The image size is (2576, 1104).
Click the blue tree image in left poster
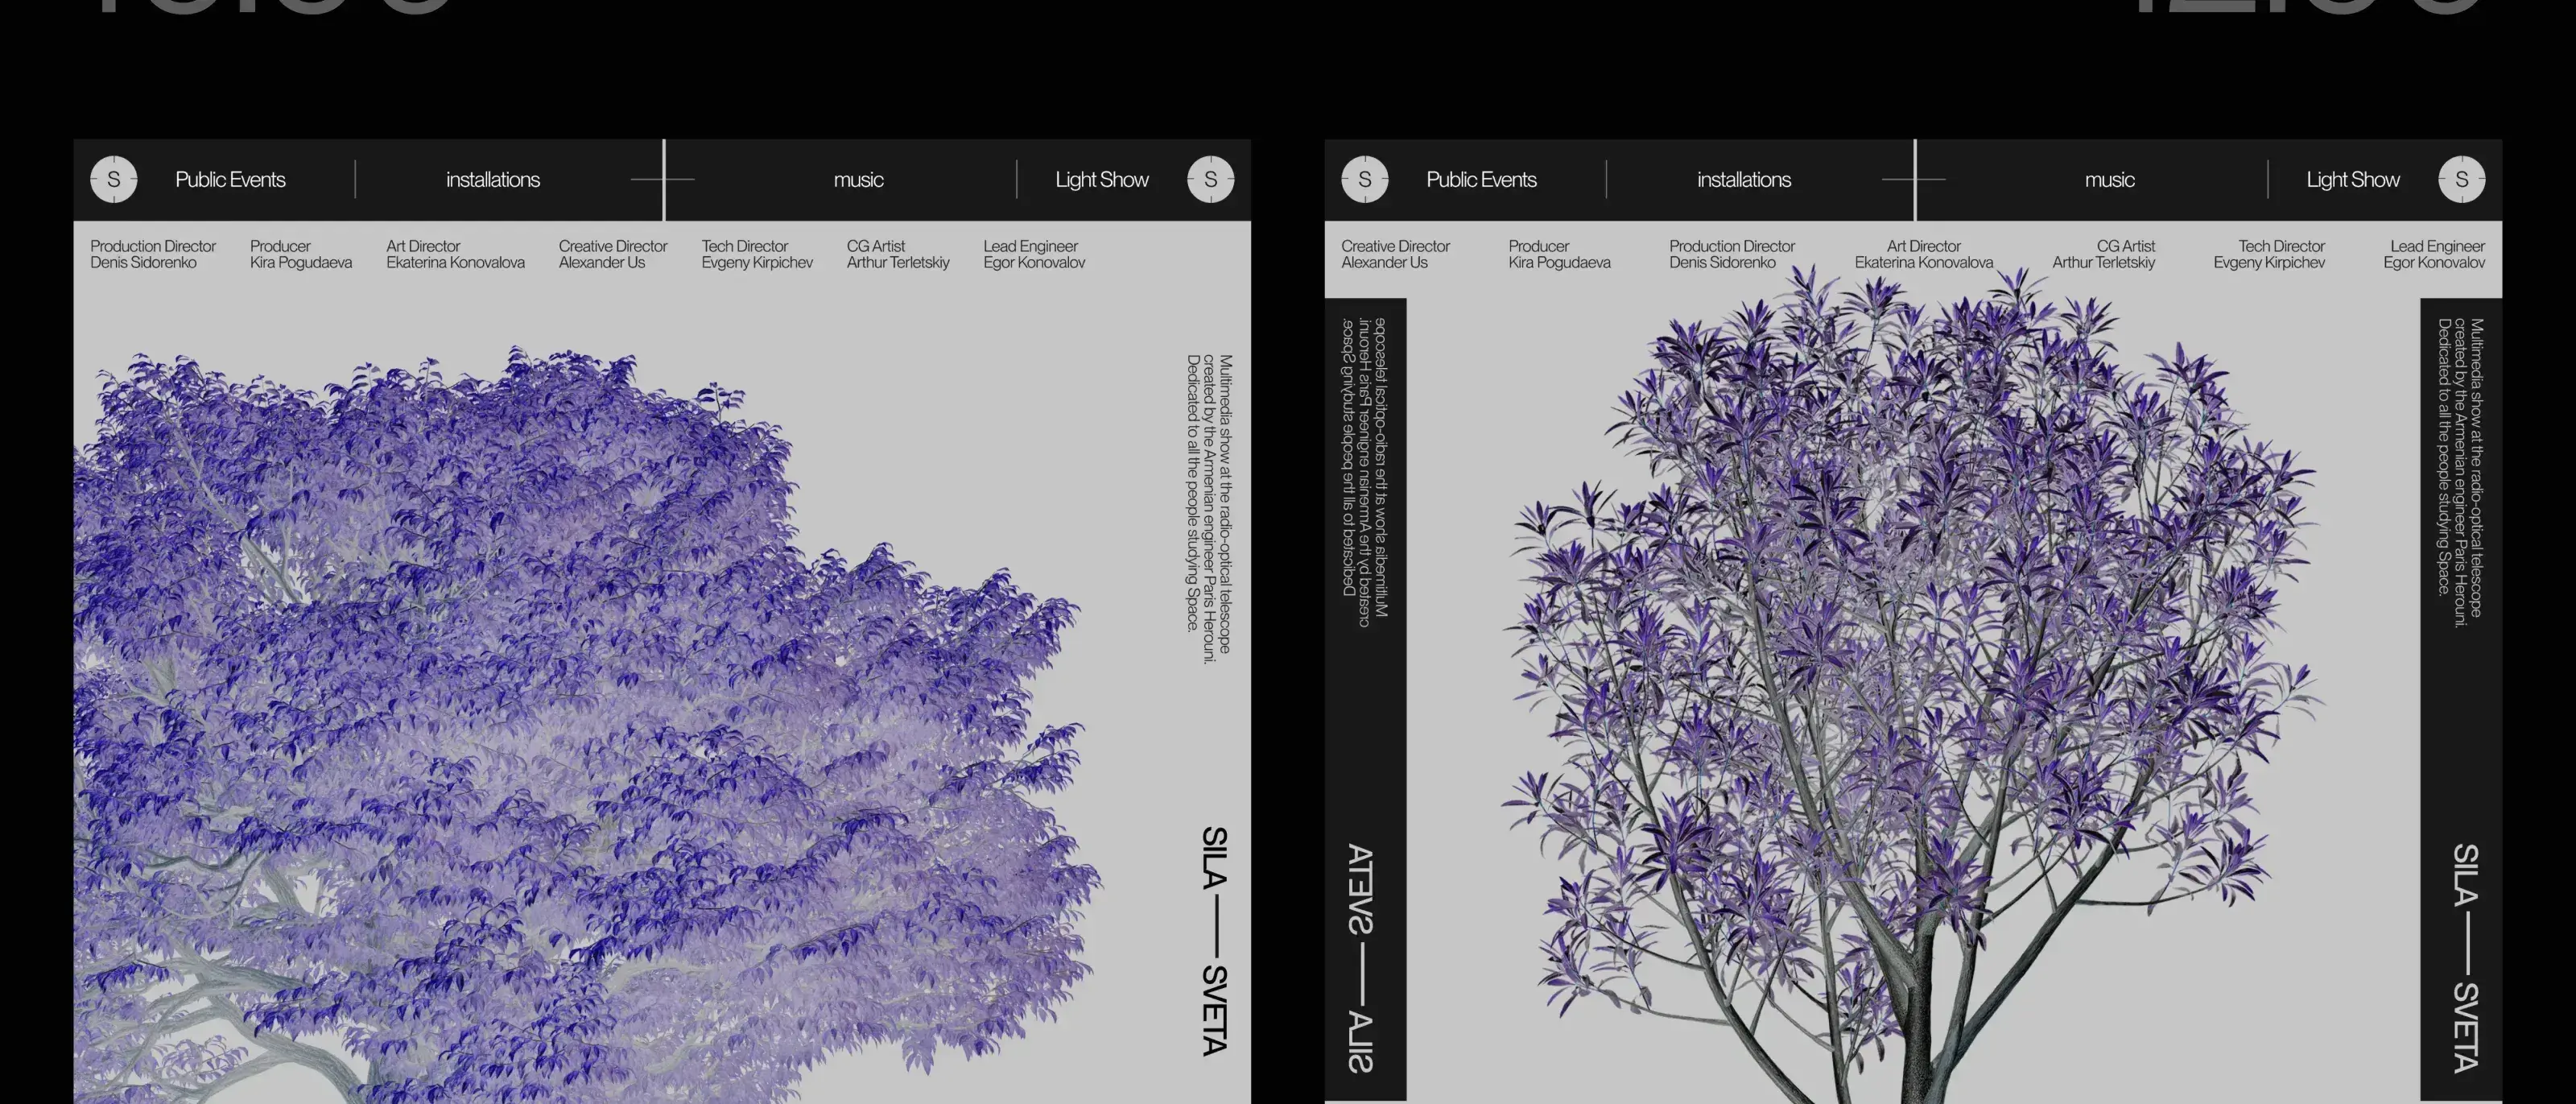pos(588,725)
